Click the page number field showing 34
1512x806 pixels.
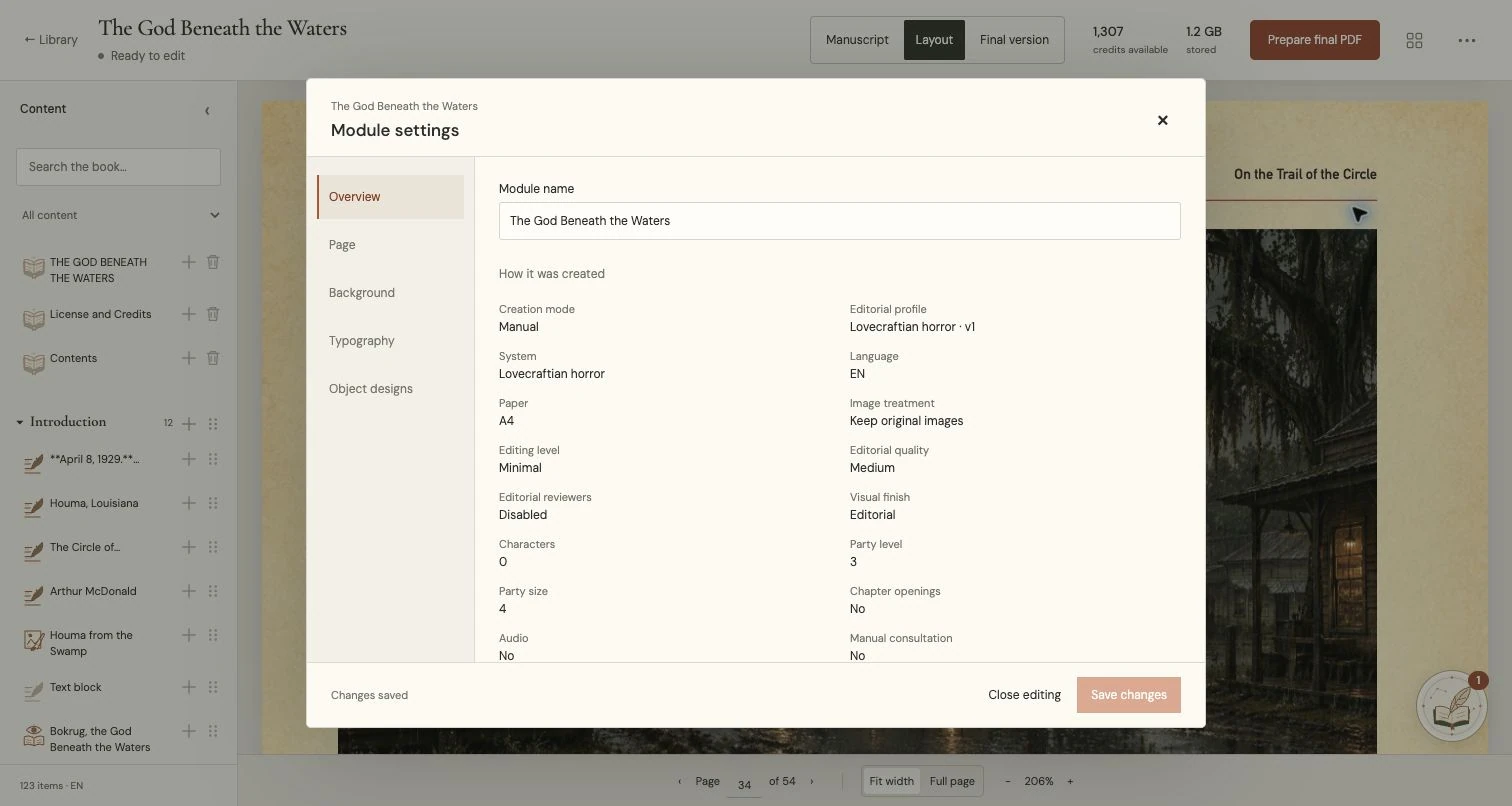(x=744, y=784)
